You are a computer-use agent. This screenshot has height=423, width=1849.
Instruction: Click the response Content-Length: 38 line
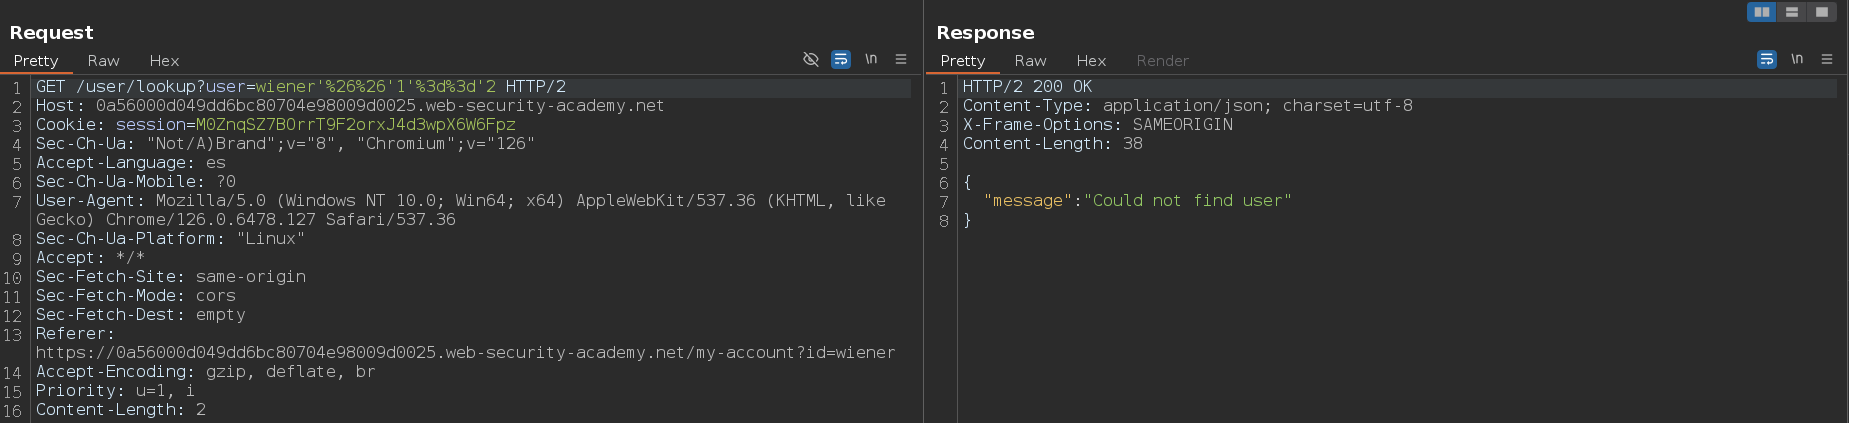pyautogui.click(x=1053, y=144)
